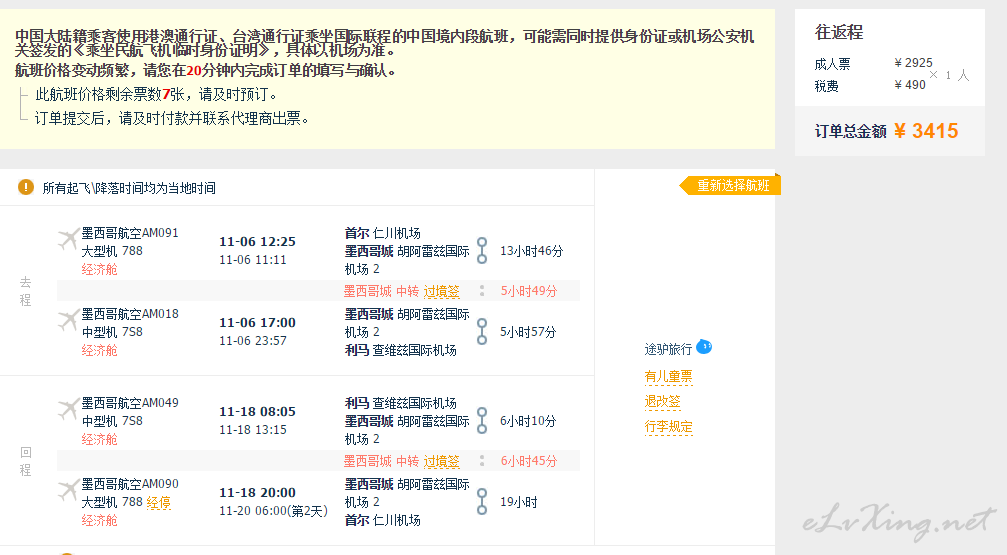This screenshot has height=555, width=1007.
Task: Click tax fee amount ¥ 490
Action: [910, 85]
